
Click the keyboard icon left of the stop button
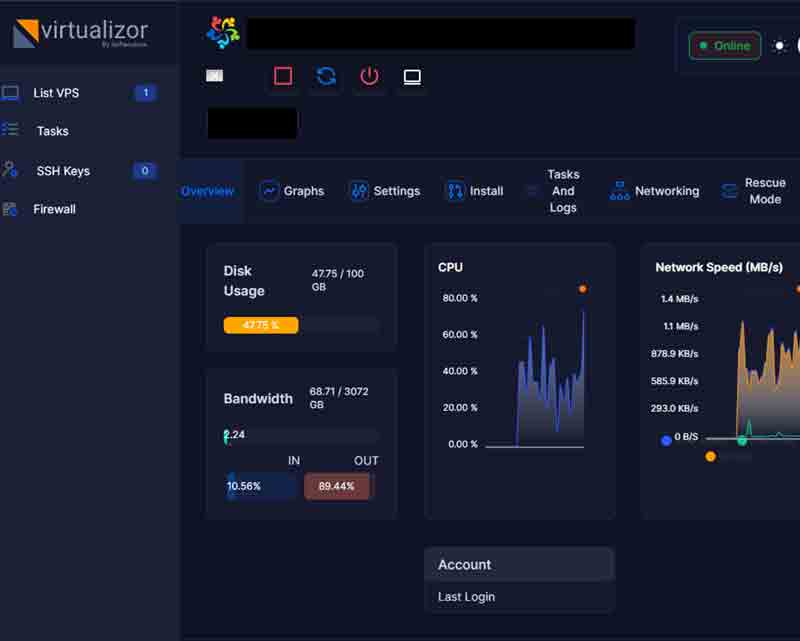point(213,74)
